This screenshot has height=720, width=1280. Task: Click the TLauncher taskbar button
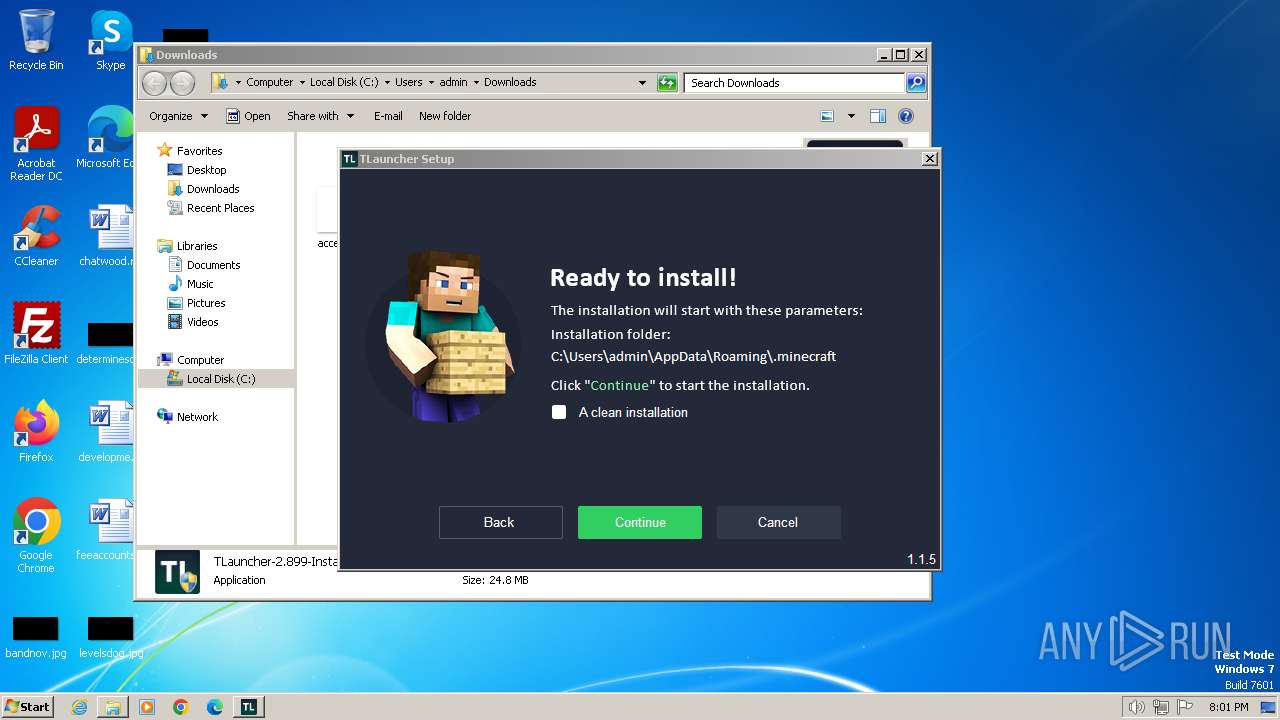pos(249,707)
